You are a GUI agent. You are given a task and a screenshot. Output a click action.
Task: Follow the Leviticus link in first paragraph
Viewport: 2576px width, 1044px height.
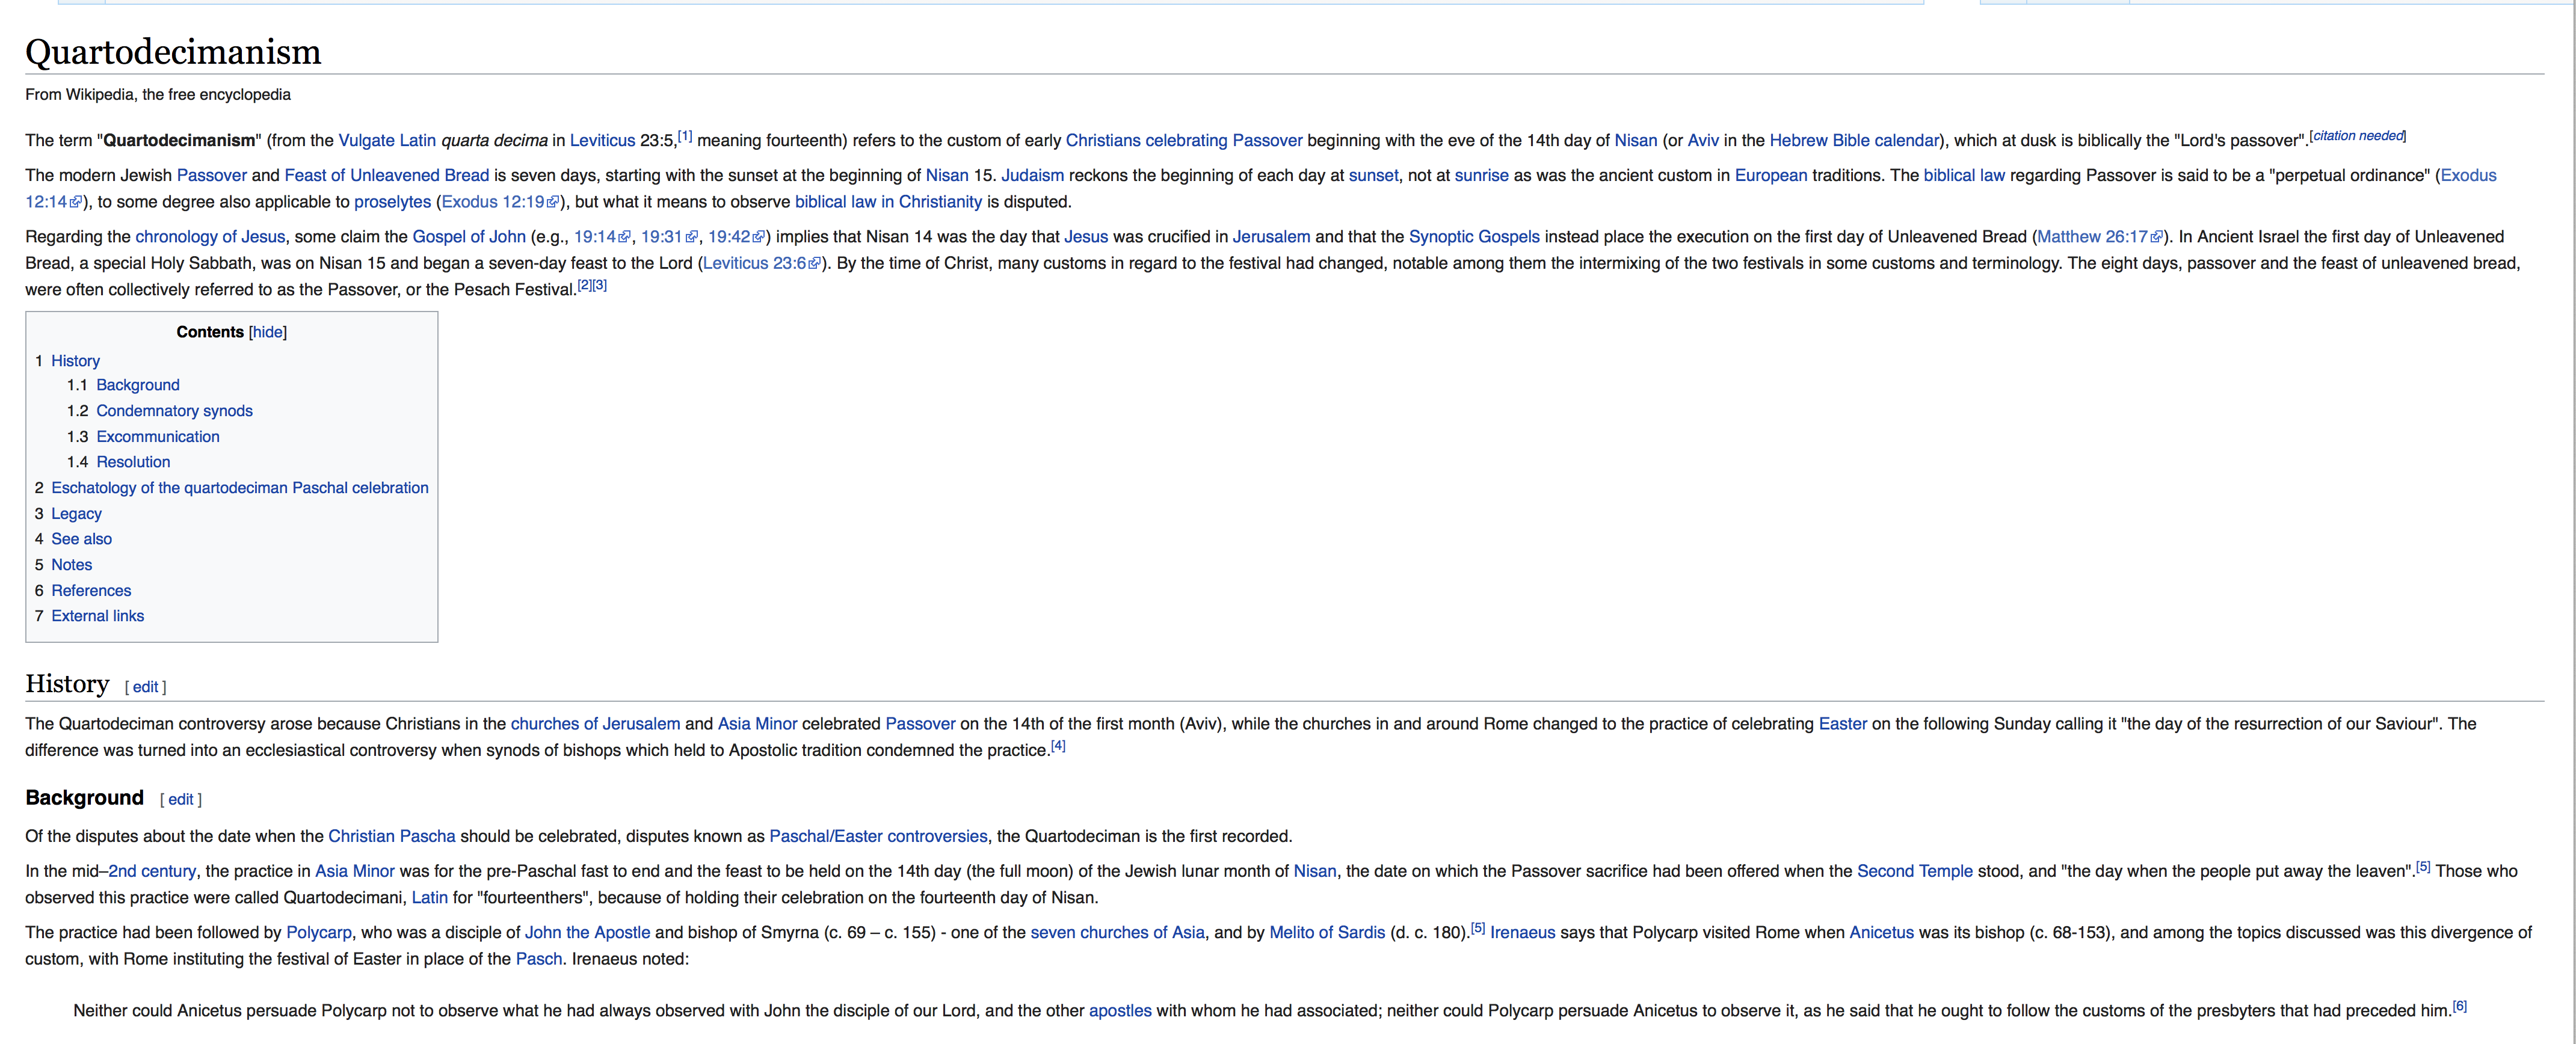(602, 141)
